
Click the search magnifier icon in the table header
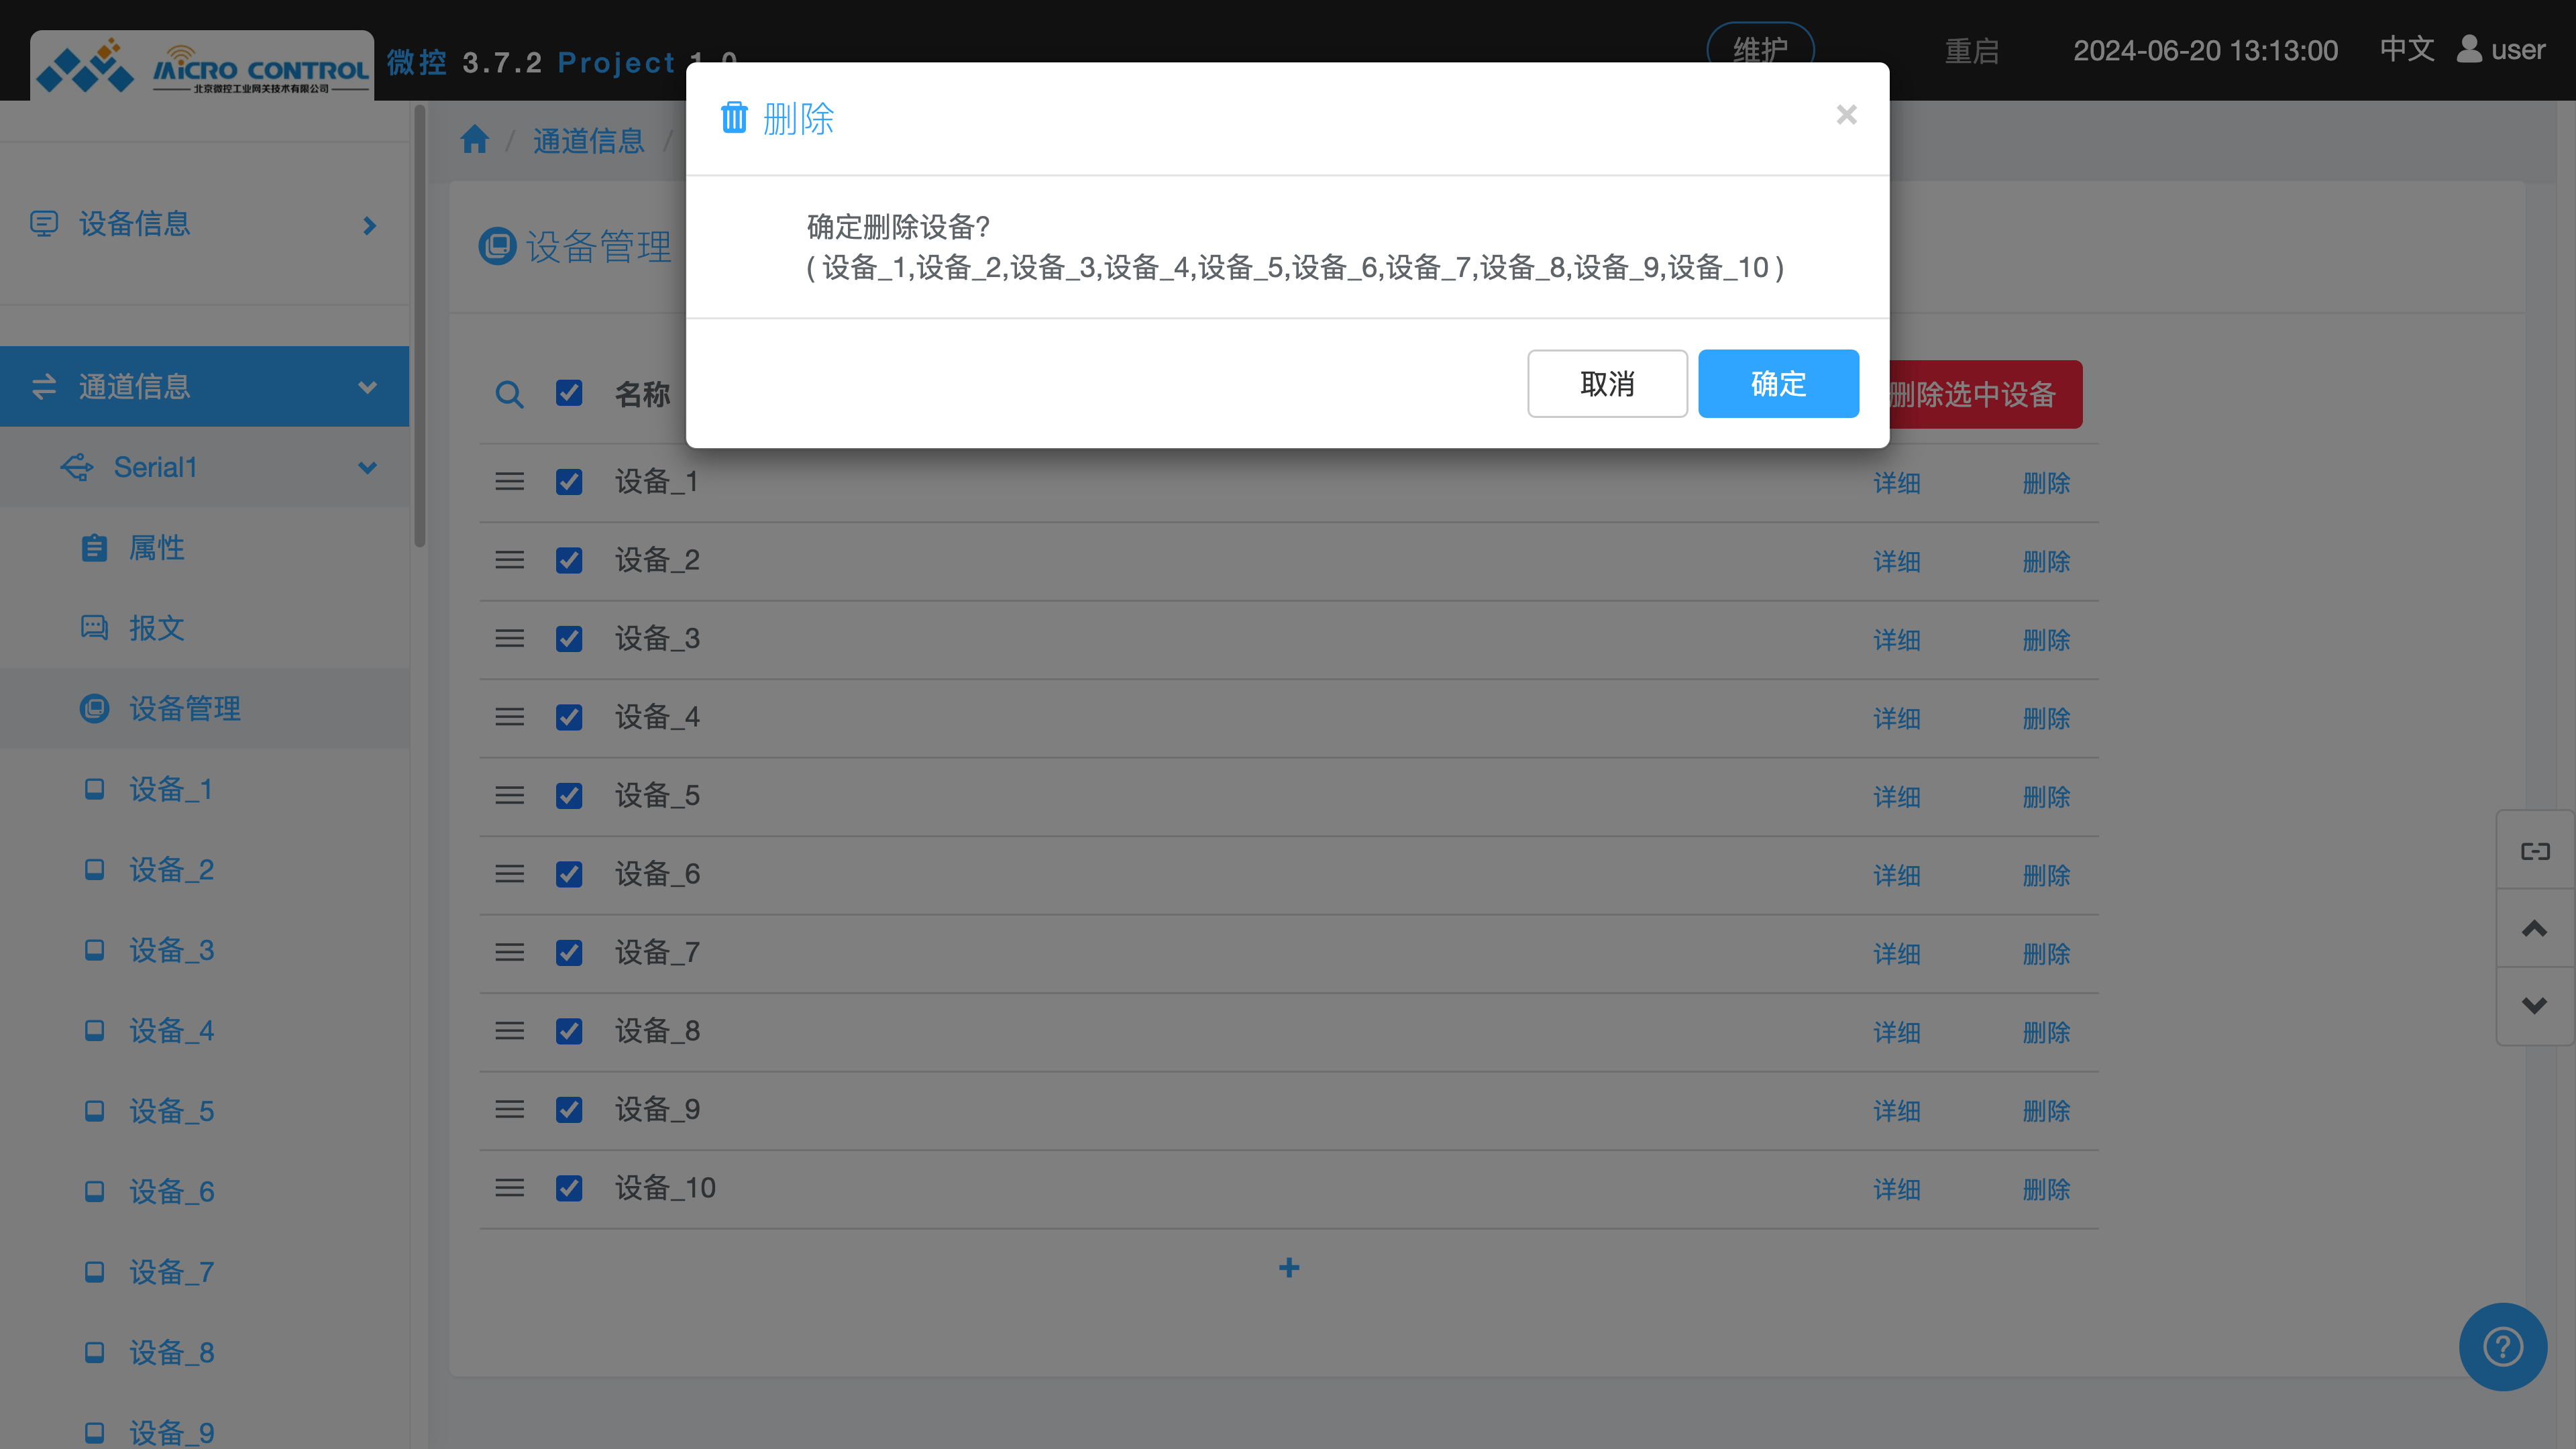click(x=509, y=394)
